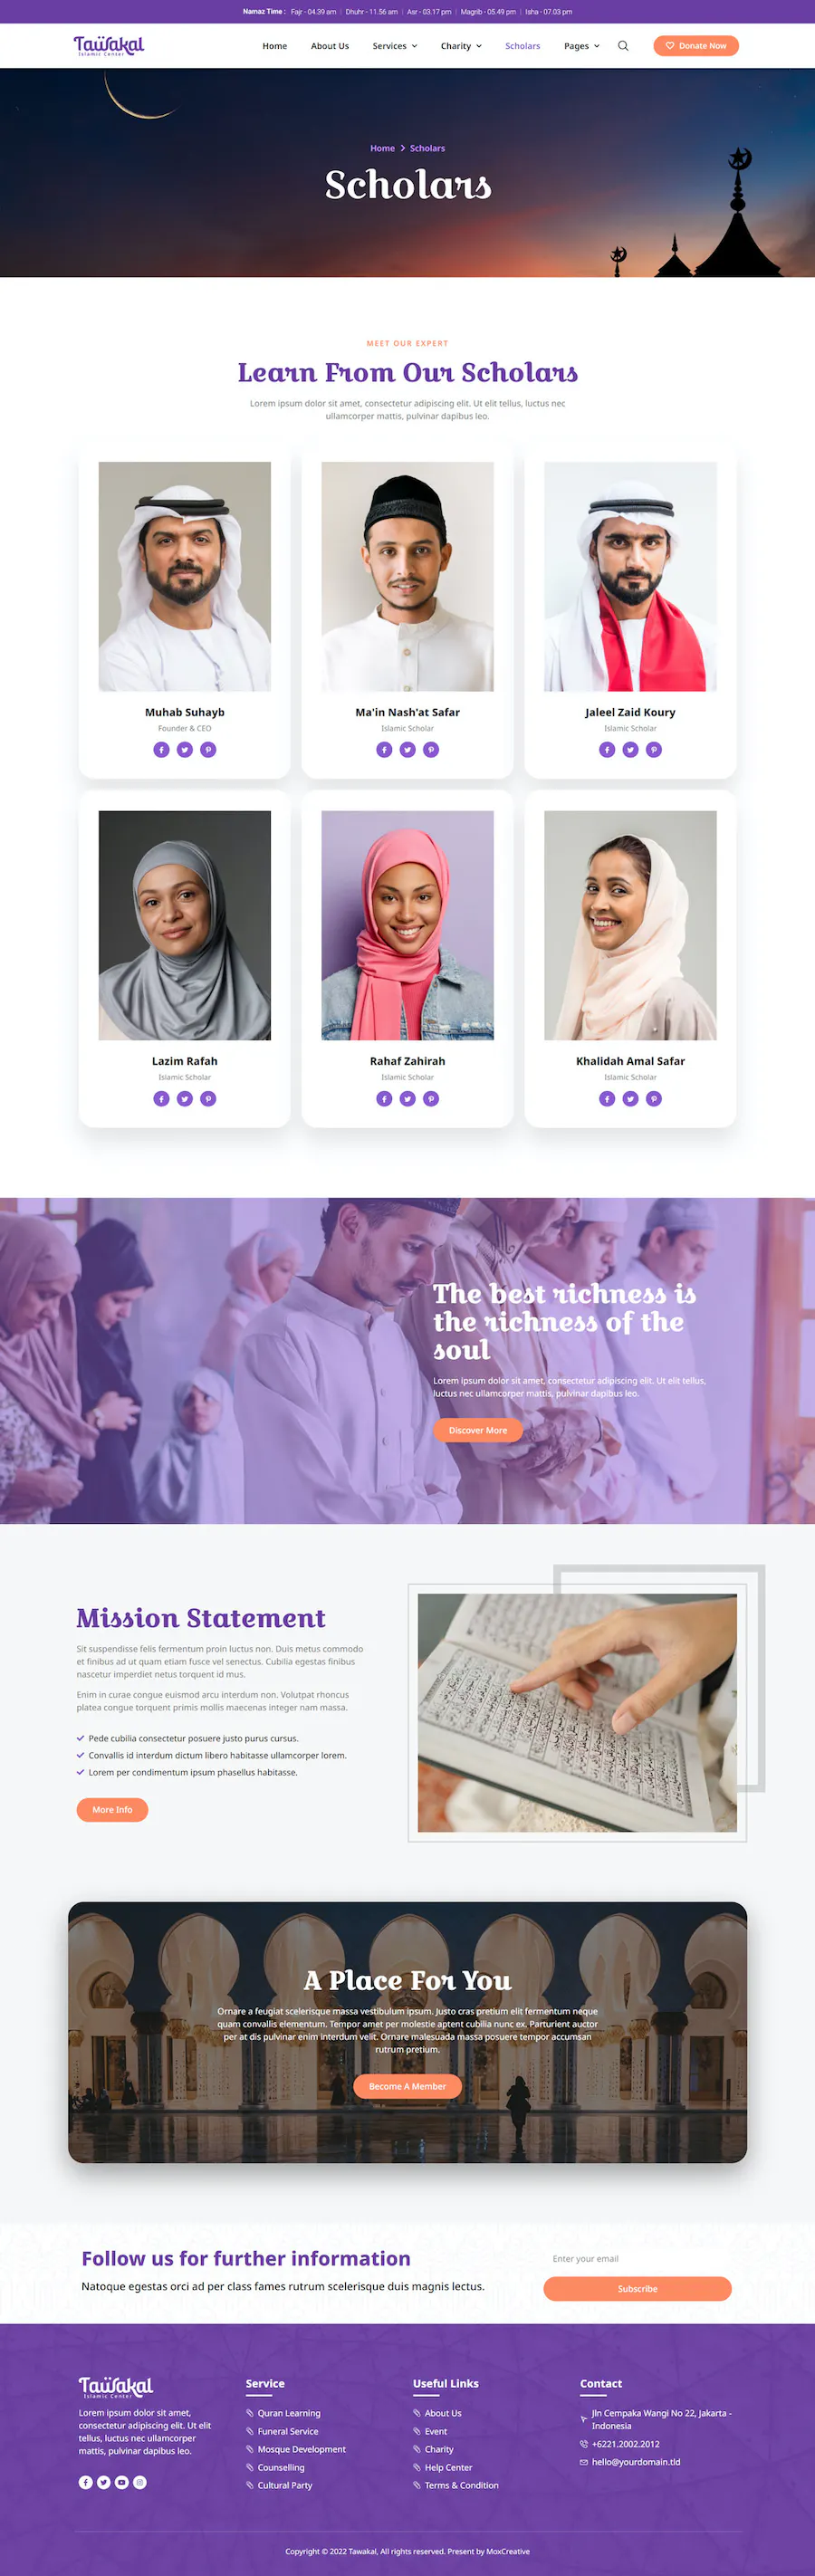This screenshot has height=2576, width=815.
Task: Open the footer Instagram icon
Action: click(140, 2482)
